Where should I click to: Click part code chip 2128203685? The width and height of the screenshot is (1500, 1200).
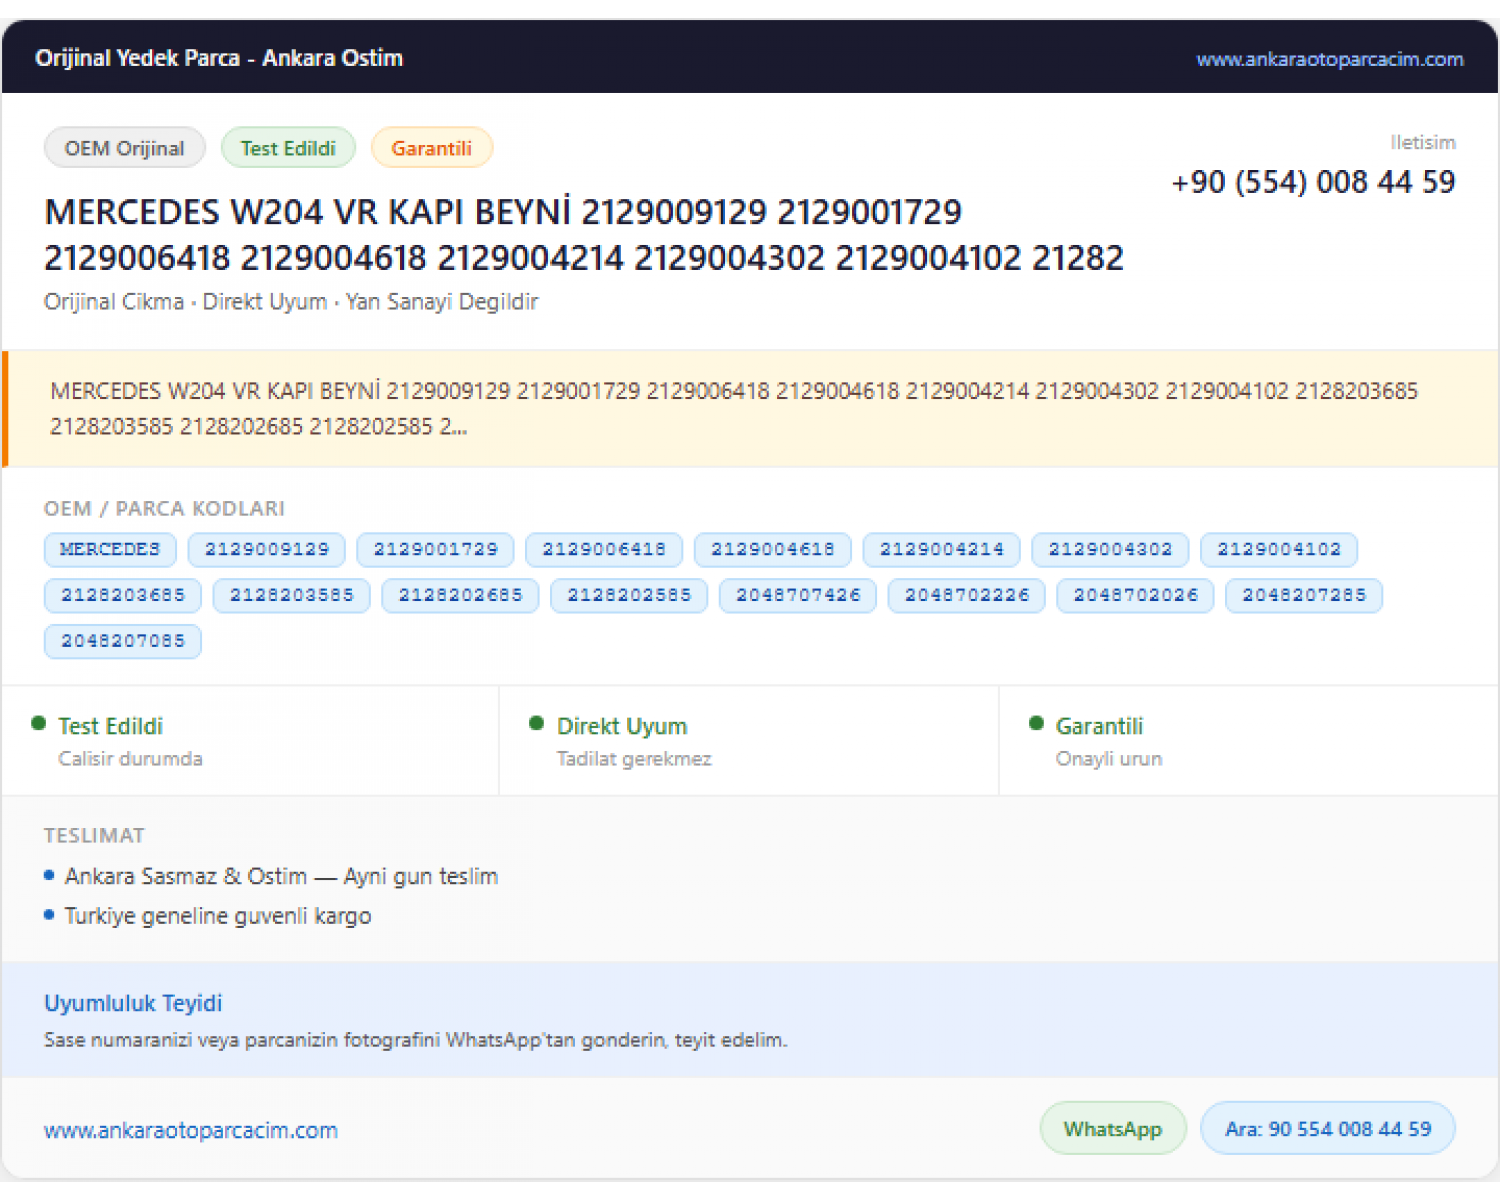pyautogui.click(x=123, y=595)
